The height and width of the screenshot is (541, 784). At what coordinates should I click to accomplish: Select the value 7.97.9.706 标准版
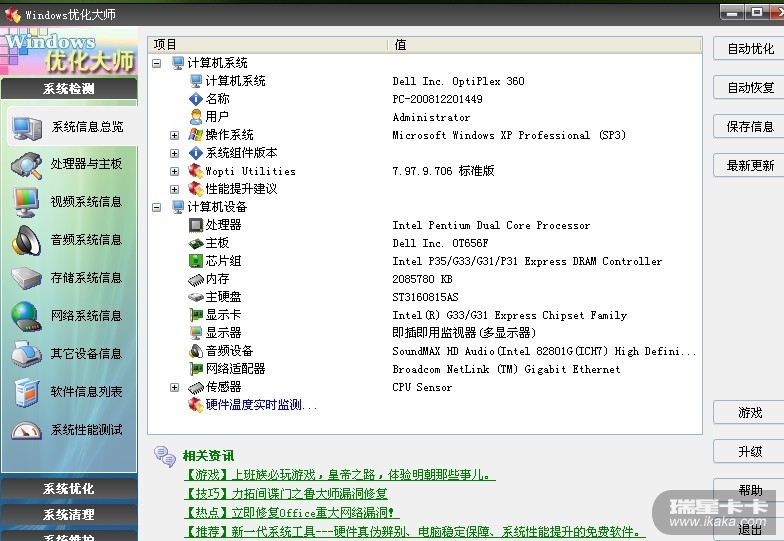click(x=443, y=171)
